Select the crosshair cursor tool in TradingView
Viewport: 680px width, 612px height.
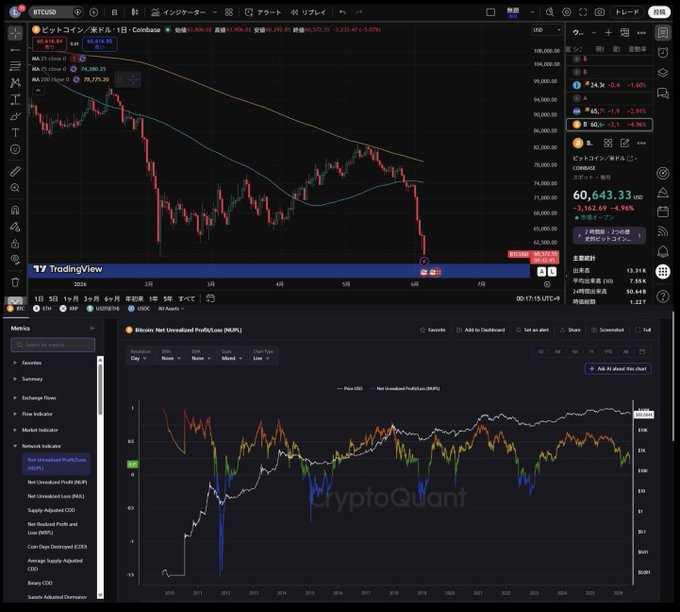click(x=15, y=33)
